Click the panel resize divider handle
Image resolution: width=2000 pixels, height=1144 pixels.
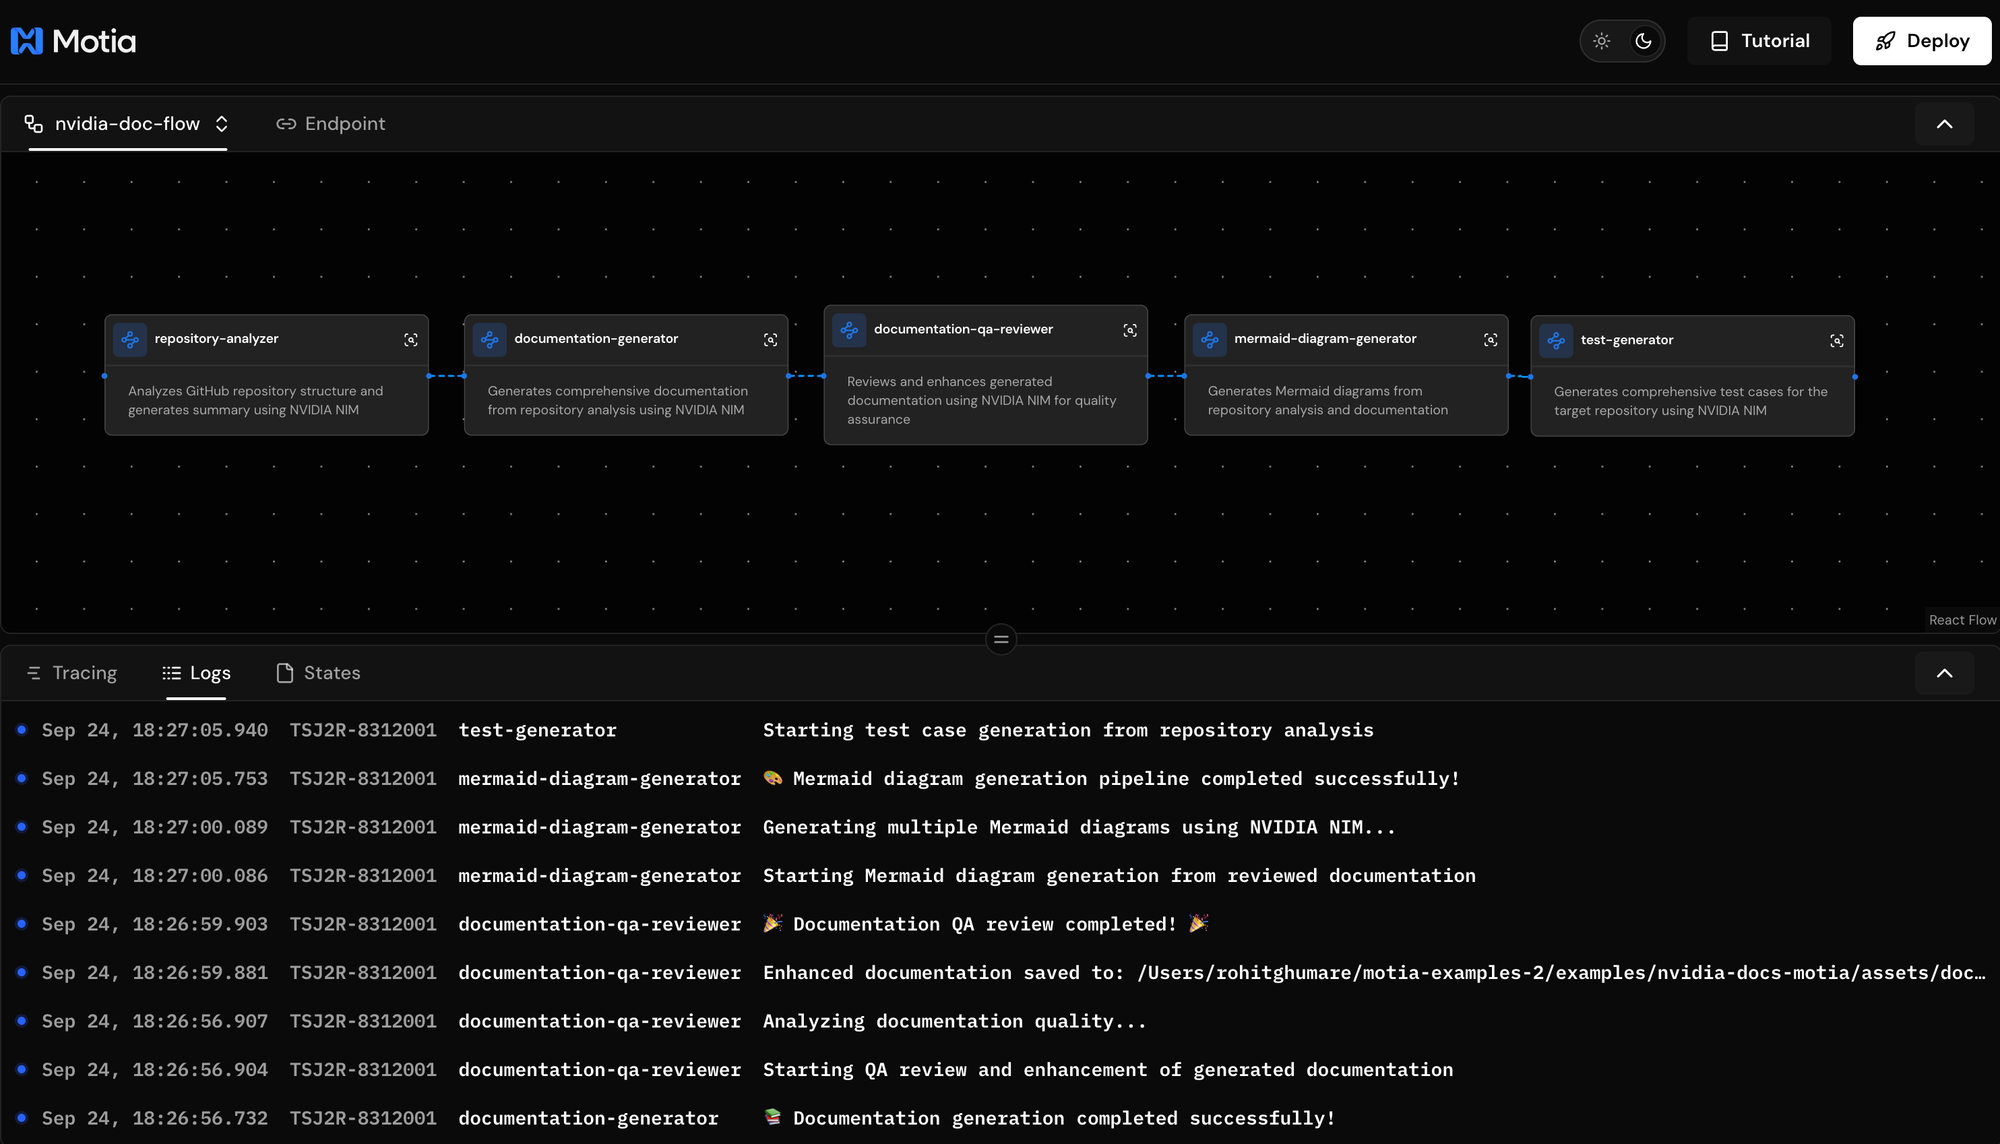pyautogui.click(x=1001, y=639)
